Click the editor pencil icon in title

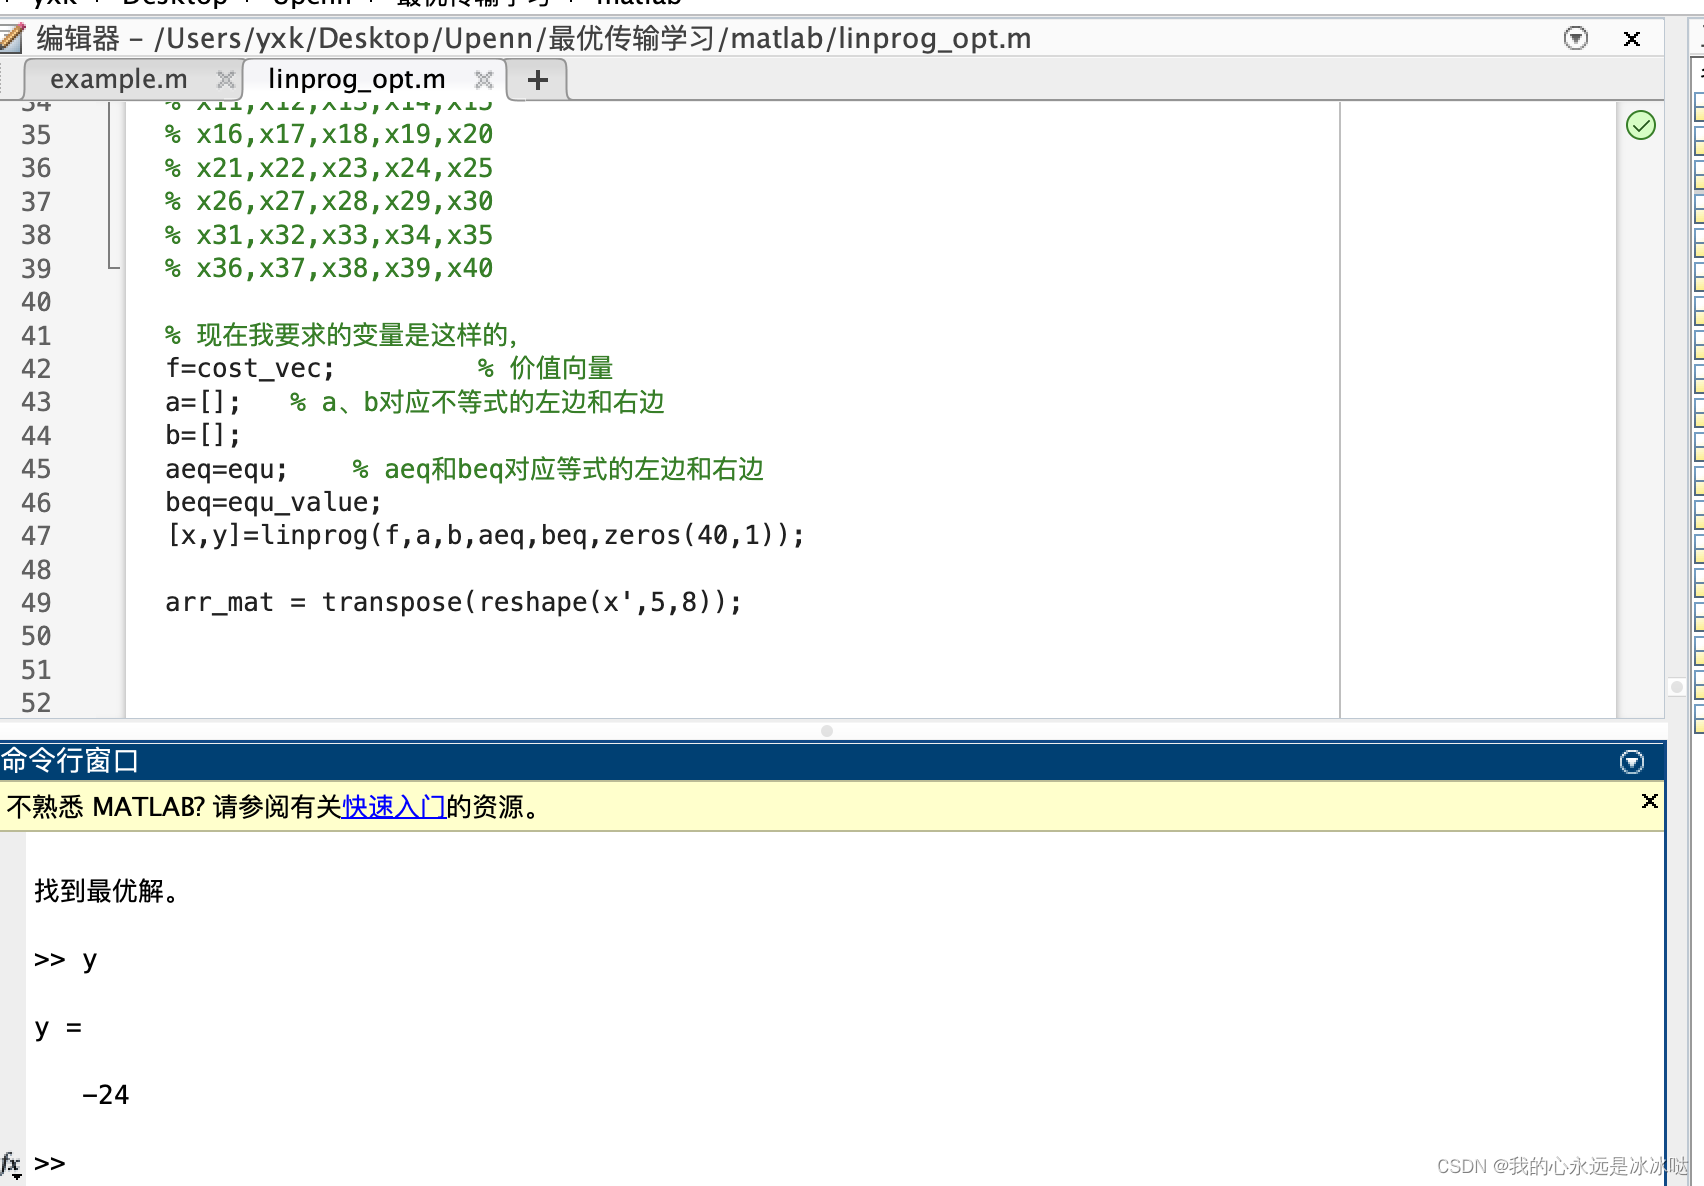11,38
